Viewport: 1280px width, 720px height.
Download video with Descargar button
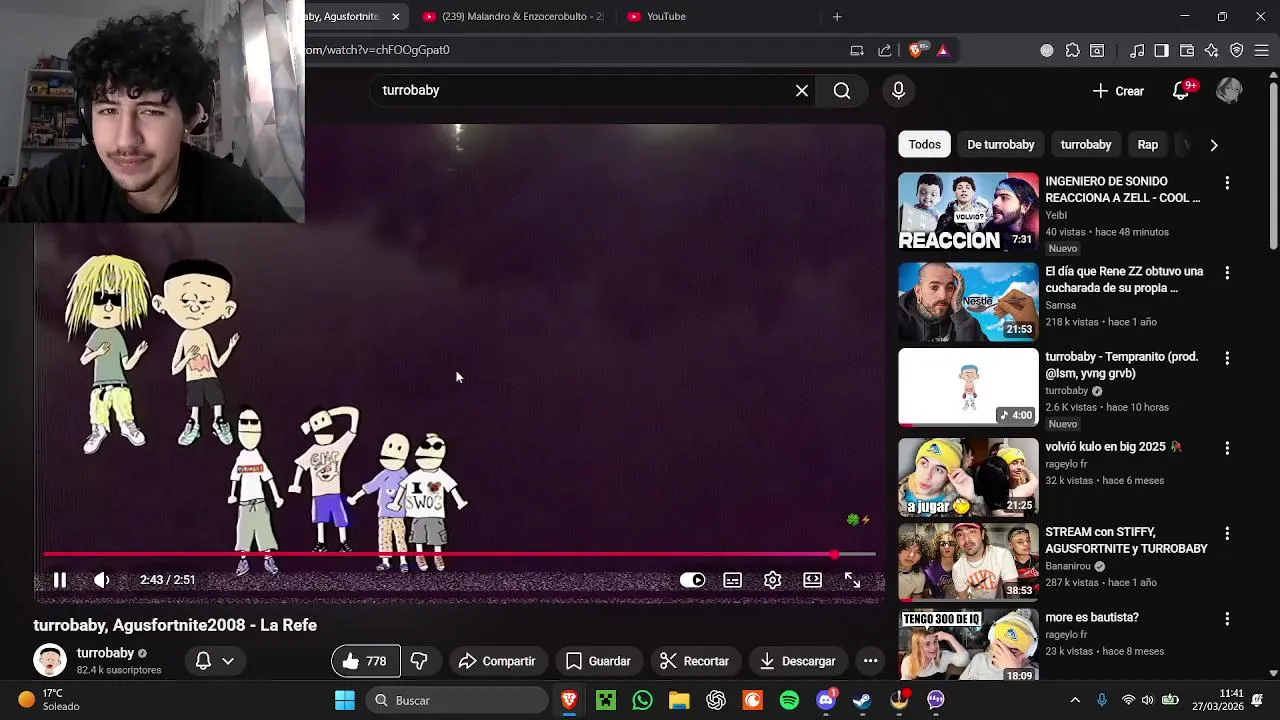point(797,661)
